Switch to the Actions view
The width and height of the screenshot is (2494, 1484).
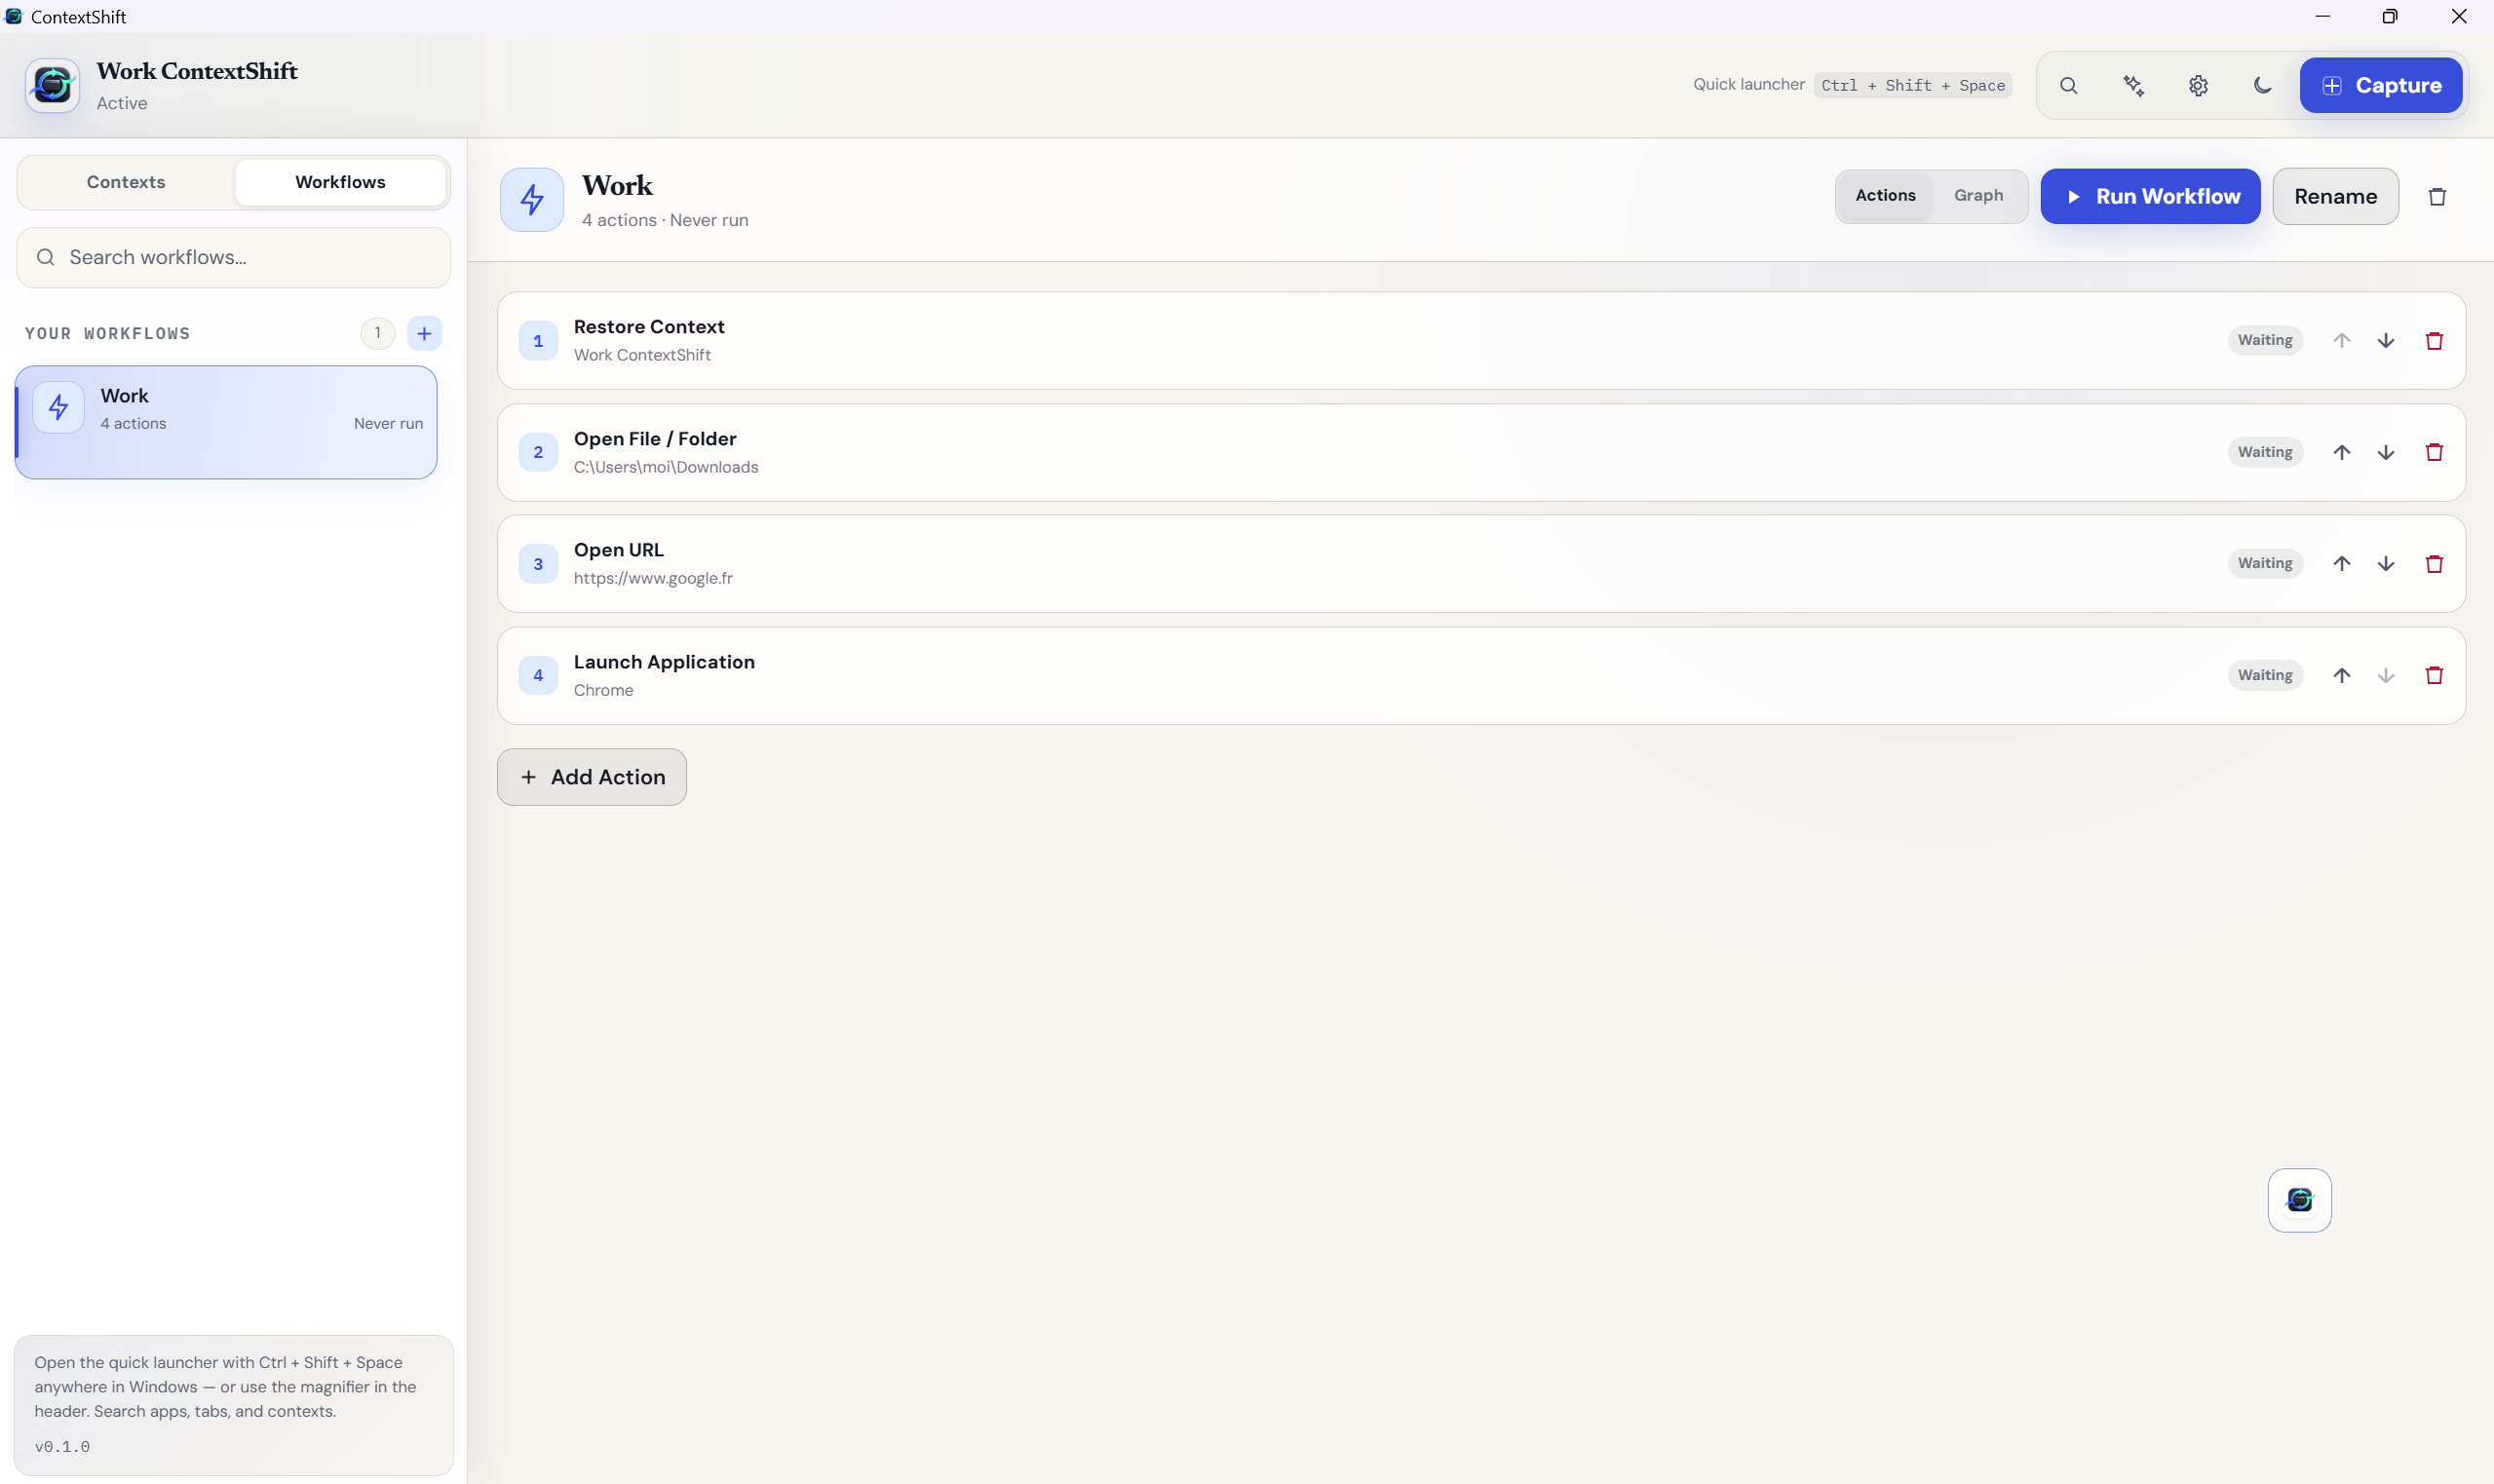[x=1885, y=196]
